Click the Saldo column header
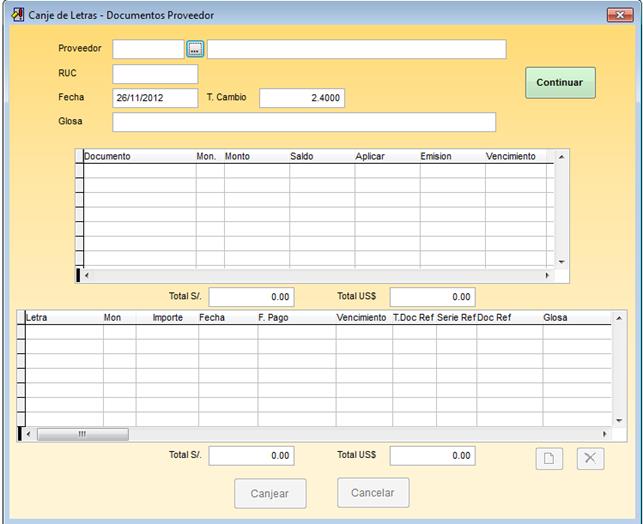 tap(322, 156)
